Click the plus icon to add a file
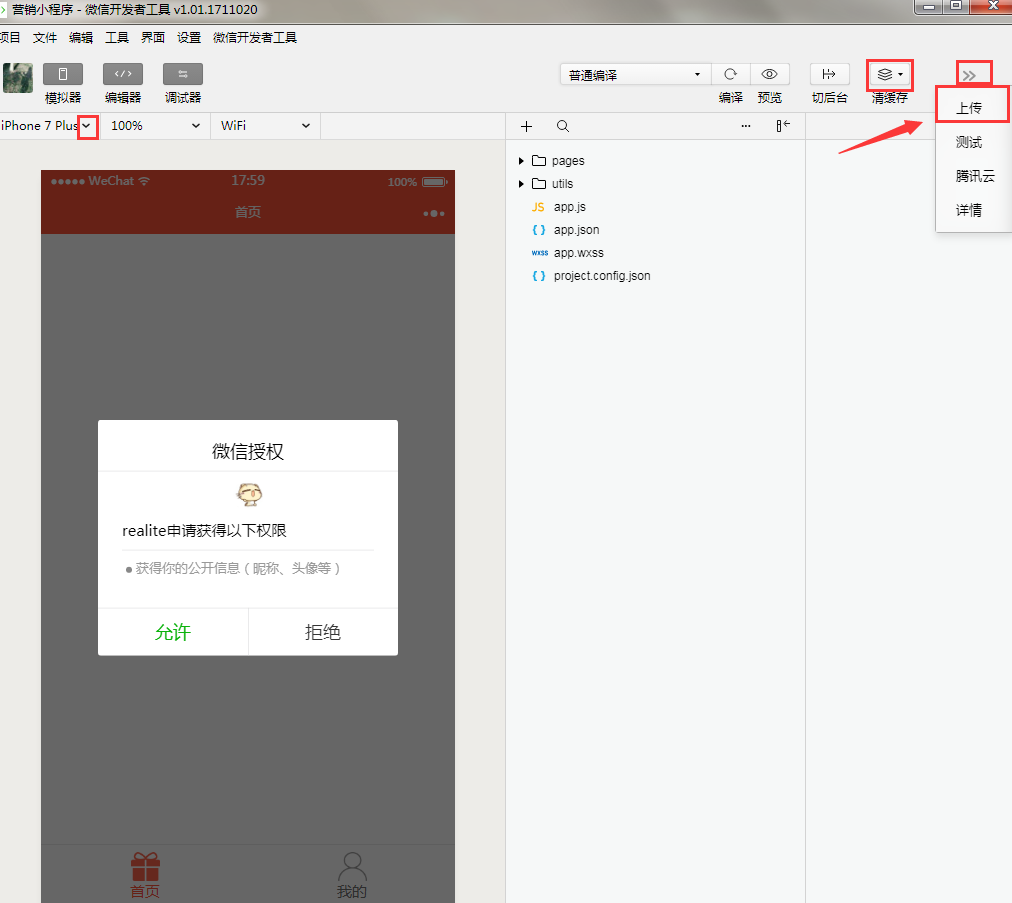 coord(527,127)
